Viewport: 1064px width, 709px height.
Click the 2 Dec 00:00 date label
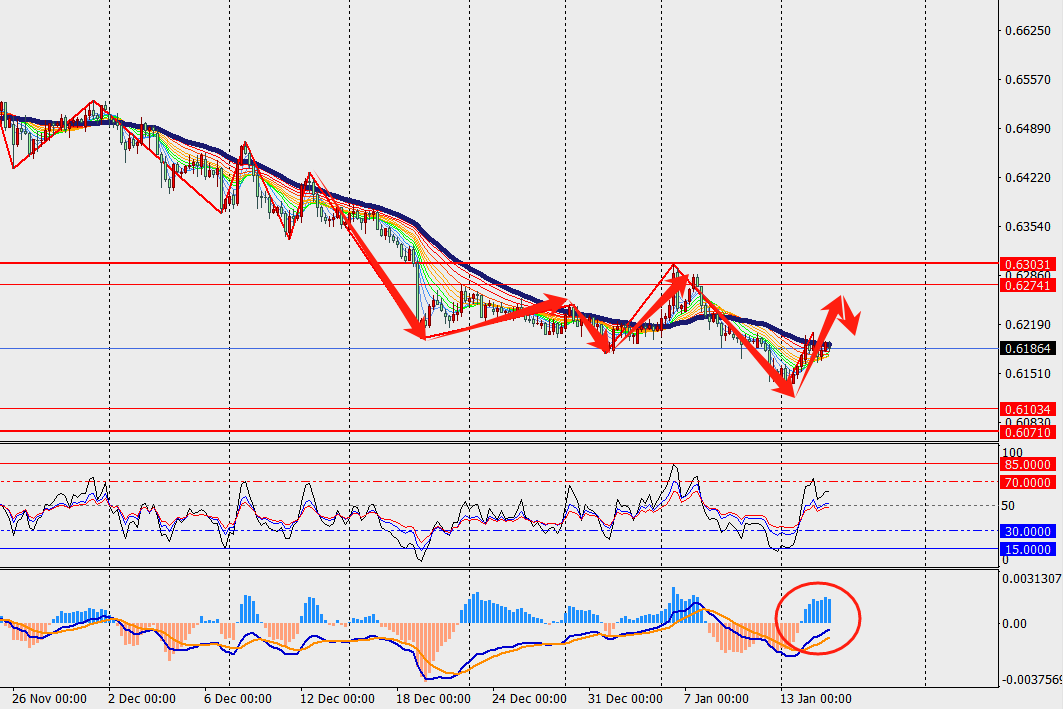click(x=142, y=699)
